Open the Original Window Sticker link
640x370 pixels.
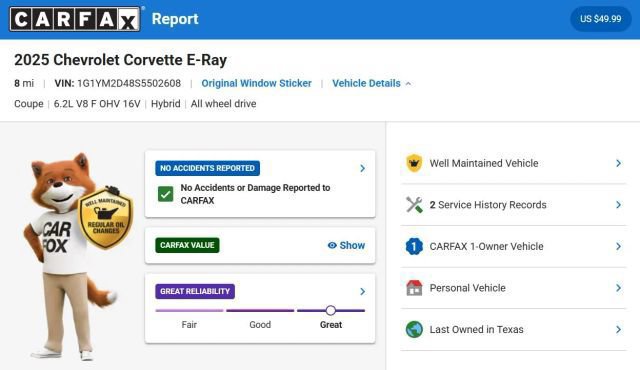pos(256,83)
